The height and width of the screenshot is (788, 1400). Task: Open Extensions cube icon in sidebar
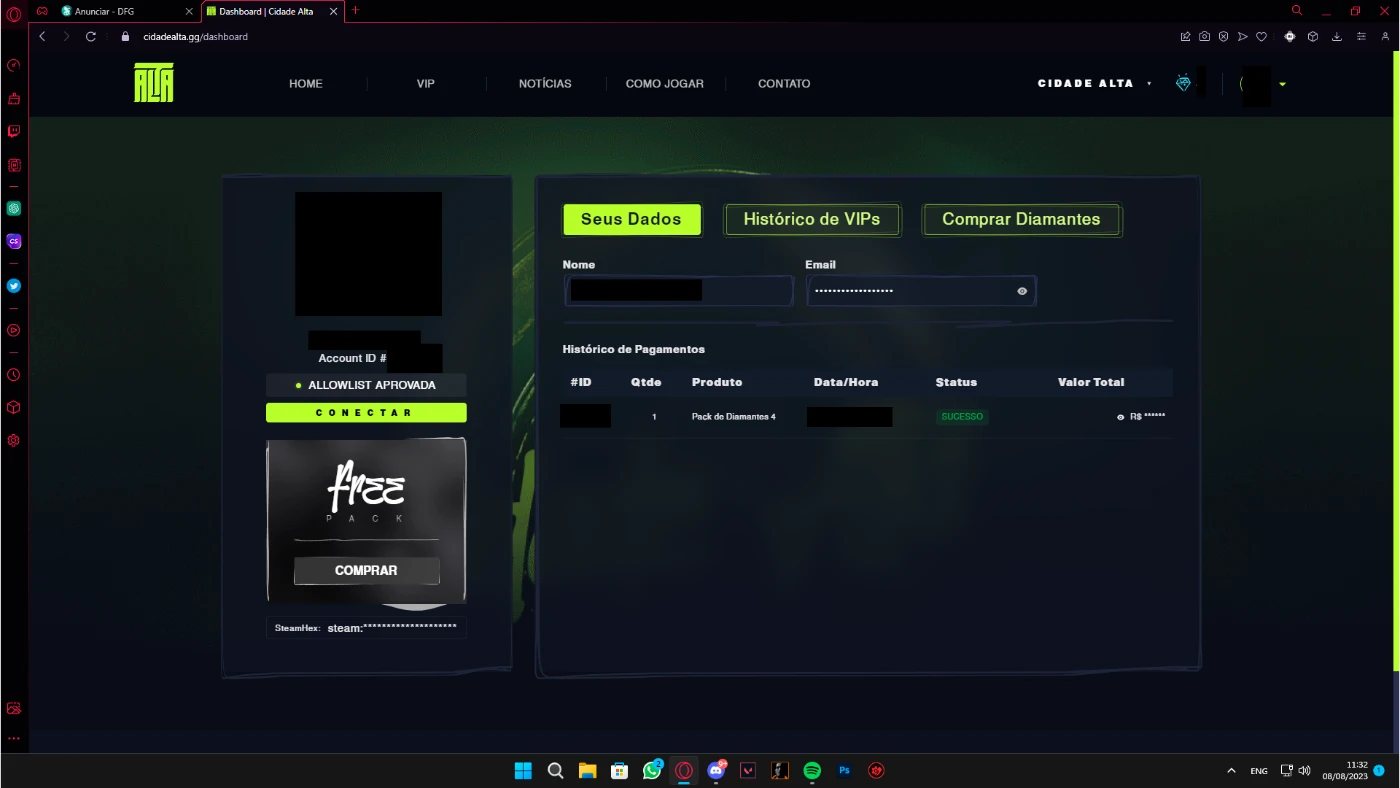coord(14,407)
